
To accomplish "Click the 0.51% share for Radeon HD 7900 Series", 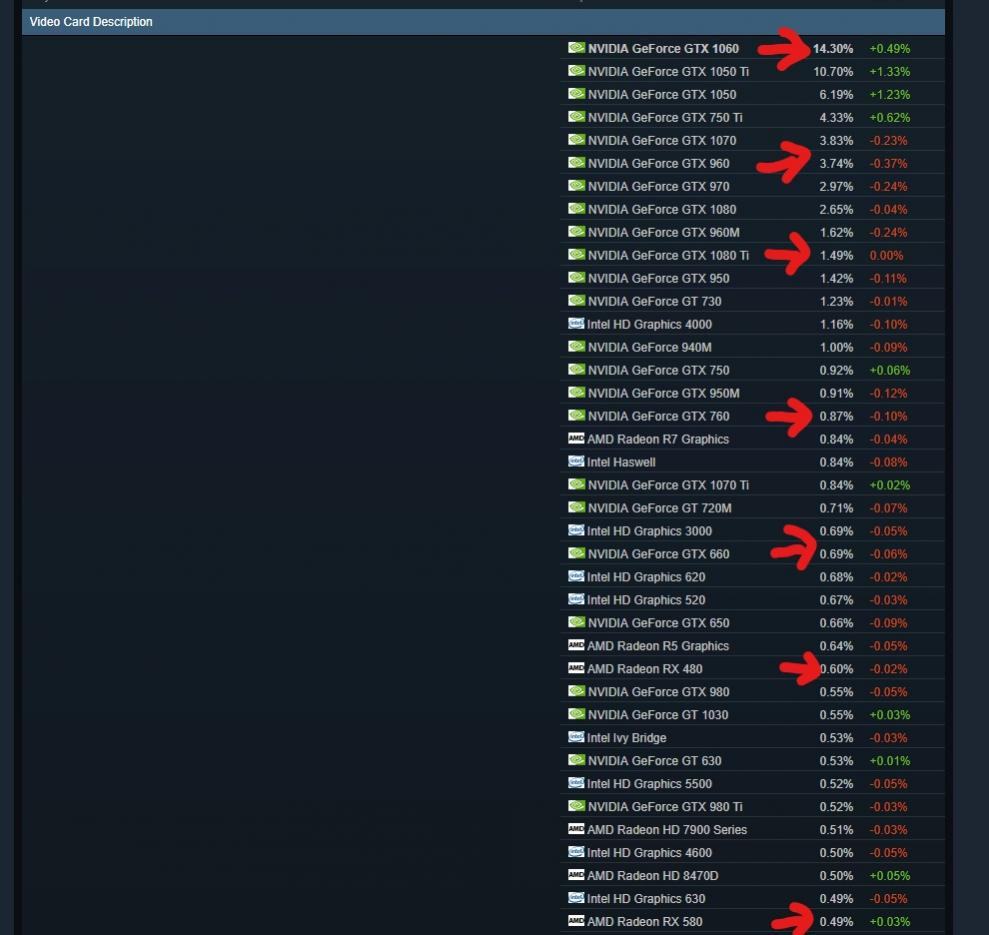I will pyautogui.click(x=836, y=830).
